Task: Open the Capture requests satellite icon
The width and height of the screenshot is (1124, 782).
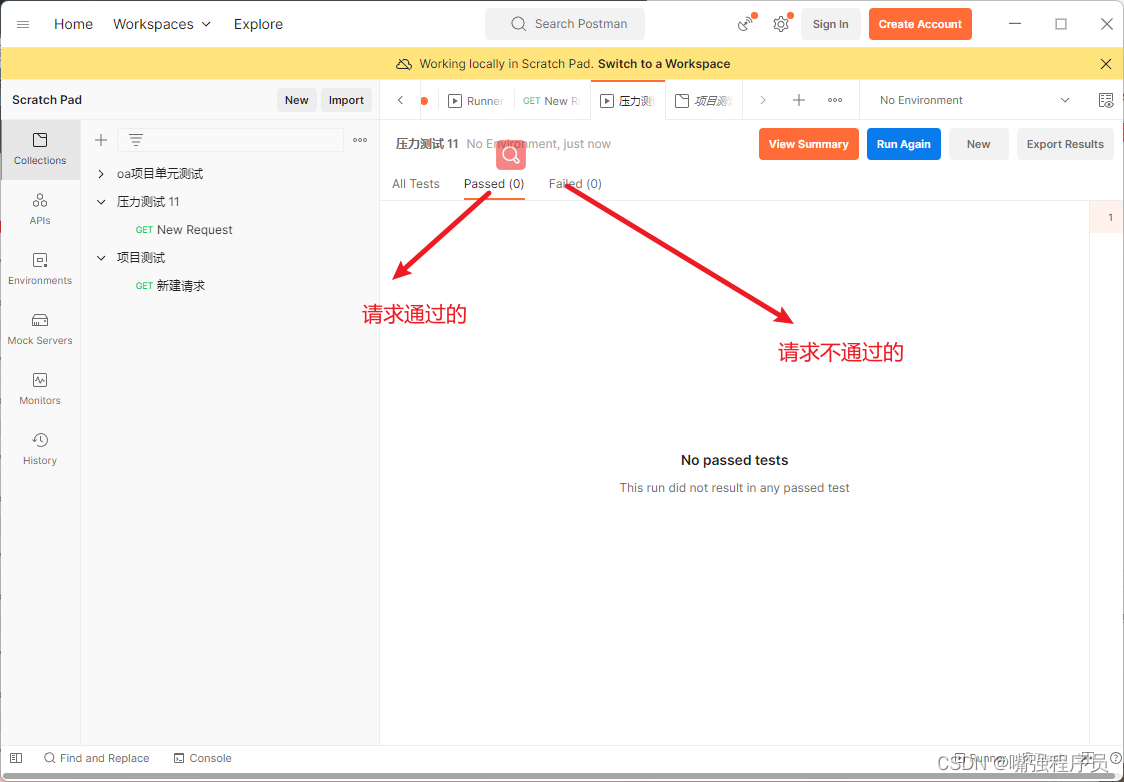Action: [x=746, y=24]
